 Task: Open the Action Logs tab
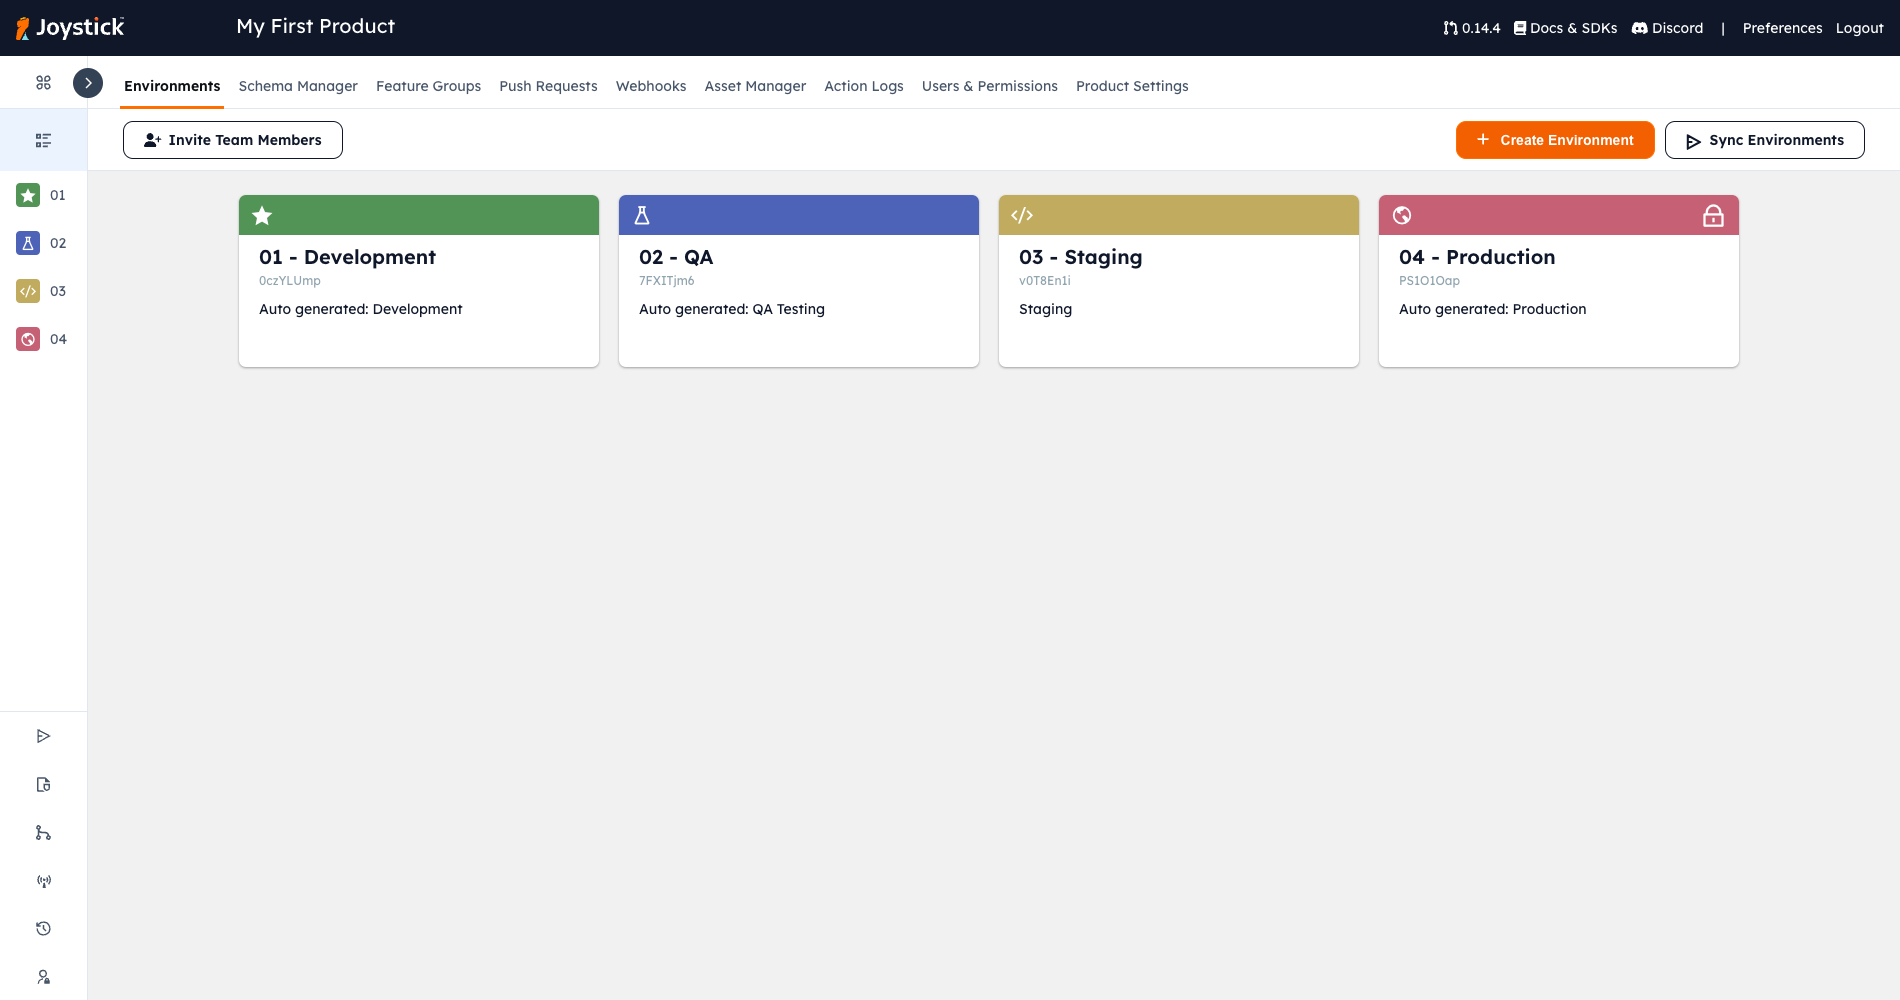tap(864, 86)
